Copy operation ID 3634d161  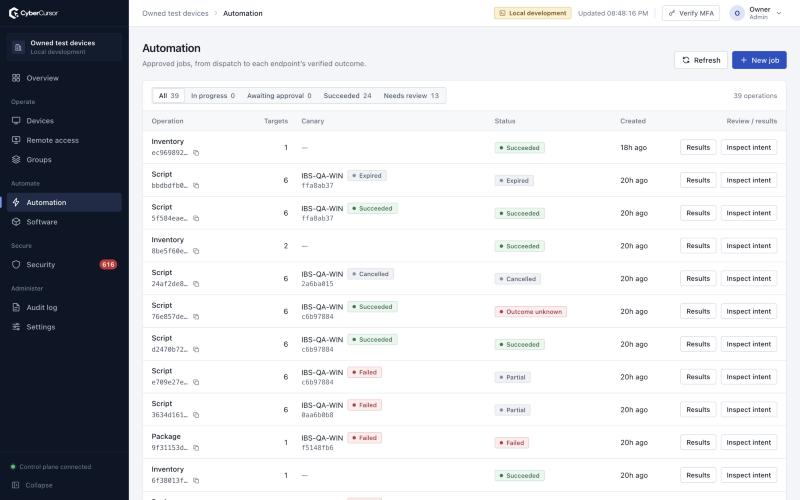(196, 415)
